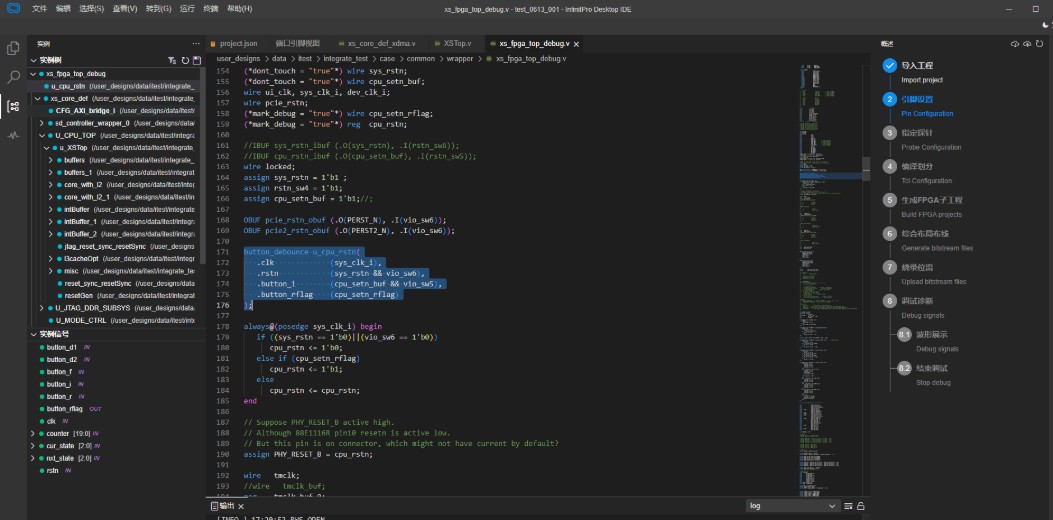Toggle the output scroll lock icon

(860, 506)
